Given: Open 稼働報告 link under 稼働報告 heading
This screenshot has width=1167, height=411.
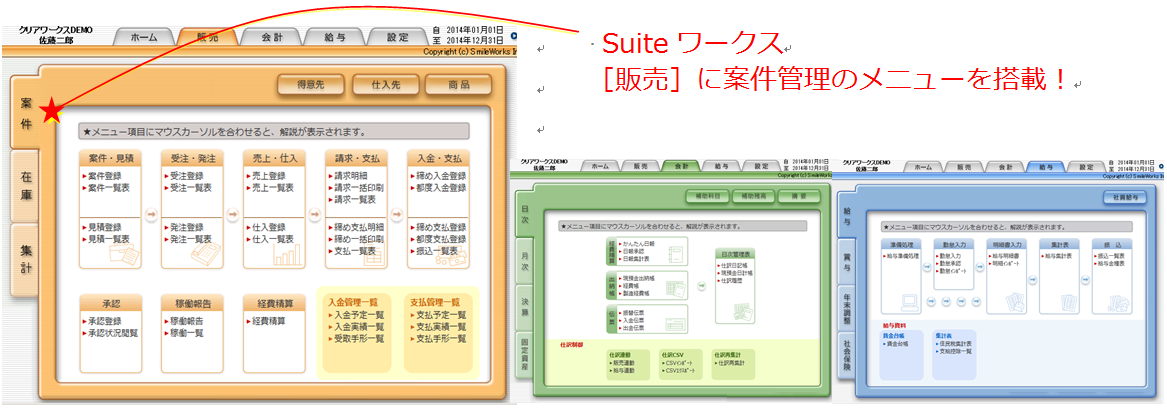Looking at the screenshot, I should 186,321.
